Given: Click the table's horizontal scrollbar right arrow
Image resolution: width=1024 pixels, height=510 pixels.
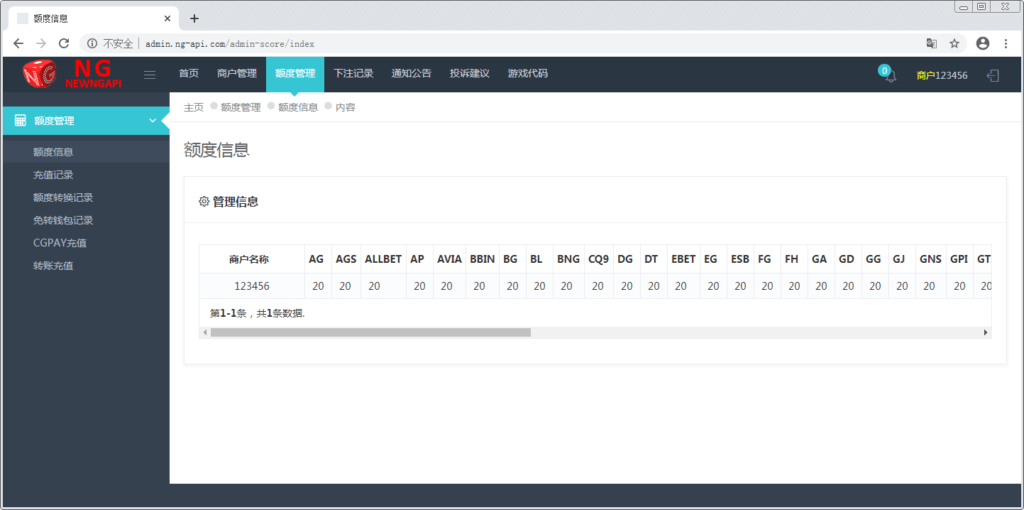Looking at the screenshot, I should click(x=985, y=332).
